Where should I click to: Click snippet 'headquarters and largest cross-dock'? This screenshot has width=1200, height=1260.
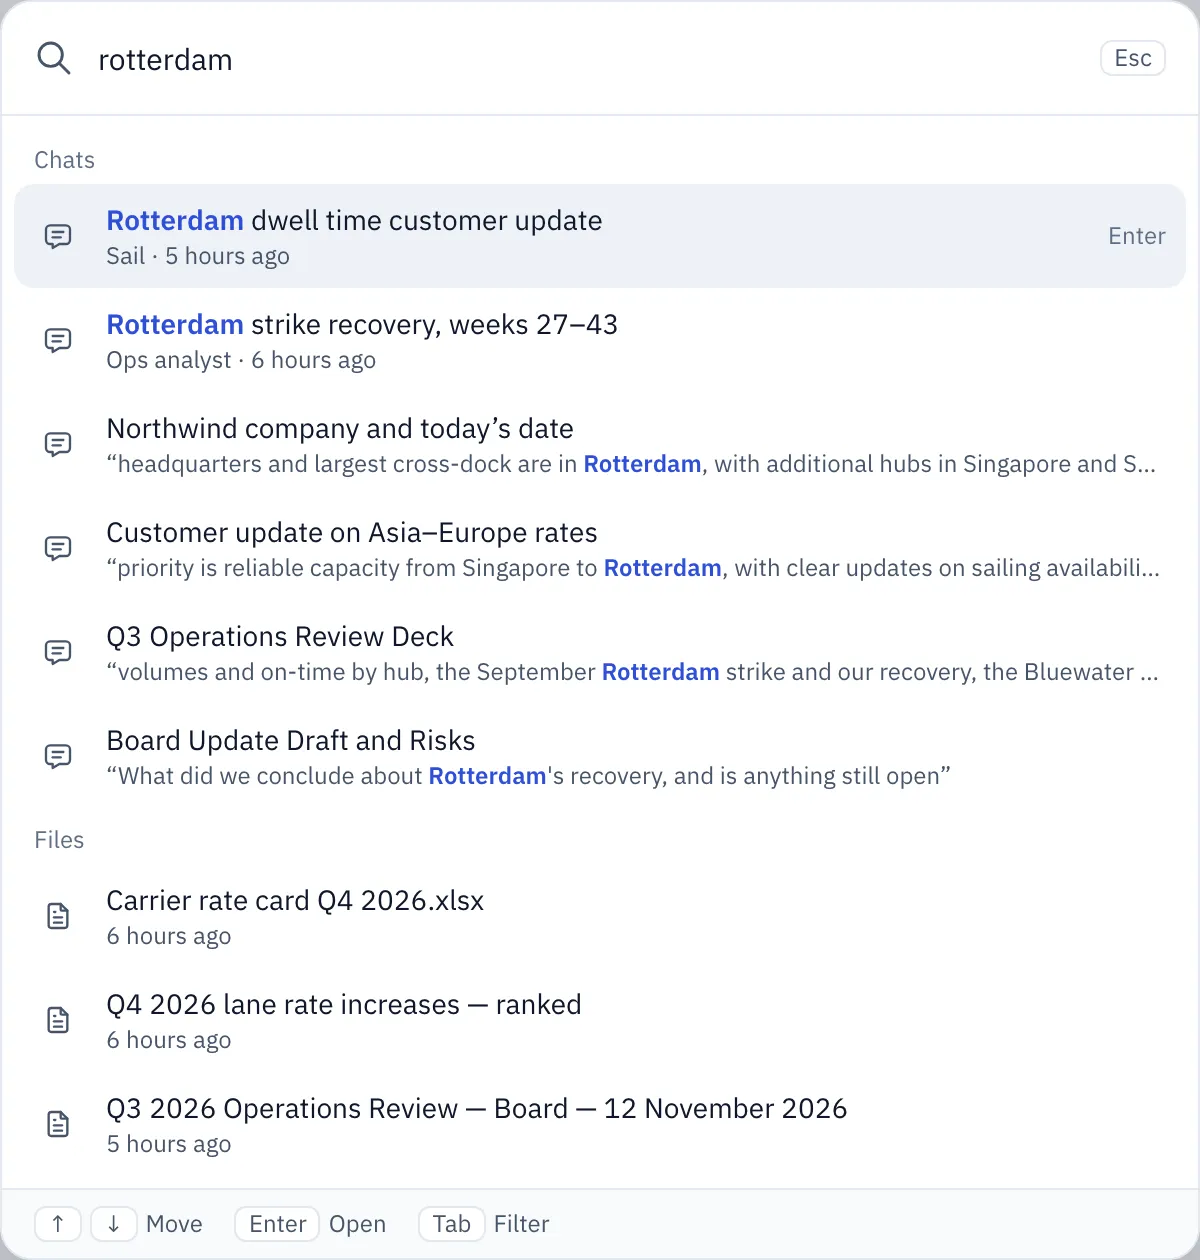pos(631,464)
